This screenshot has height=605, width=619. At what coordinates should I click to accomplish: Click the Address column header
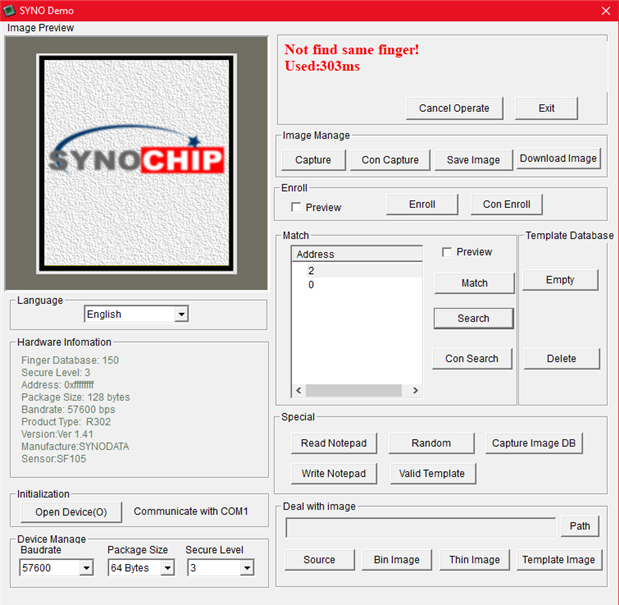357,254
